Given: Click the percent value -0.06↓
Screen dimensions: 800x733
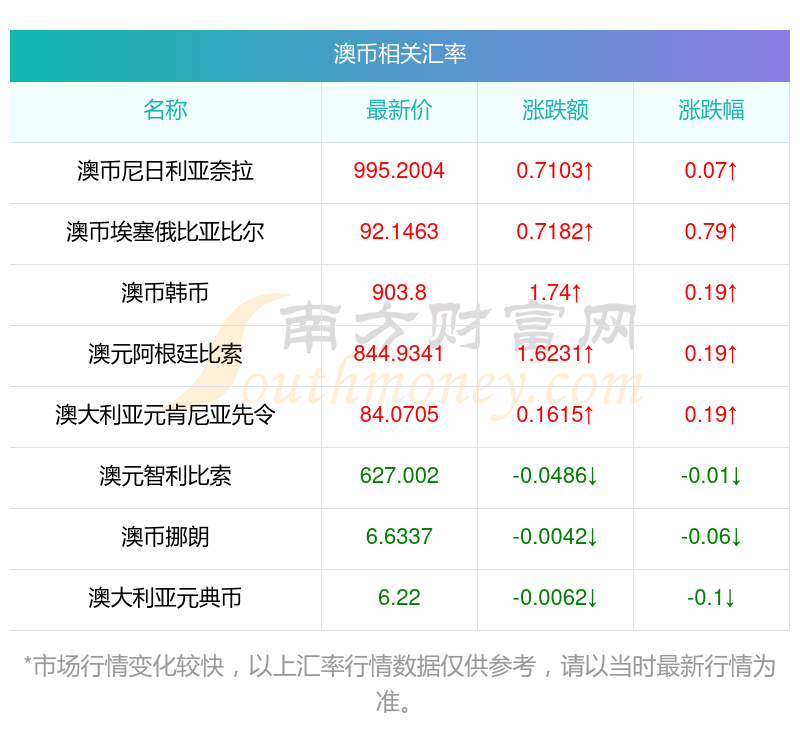Looking at the screenshot, I should (x=711, y=537).
